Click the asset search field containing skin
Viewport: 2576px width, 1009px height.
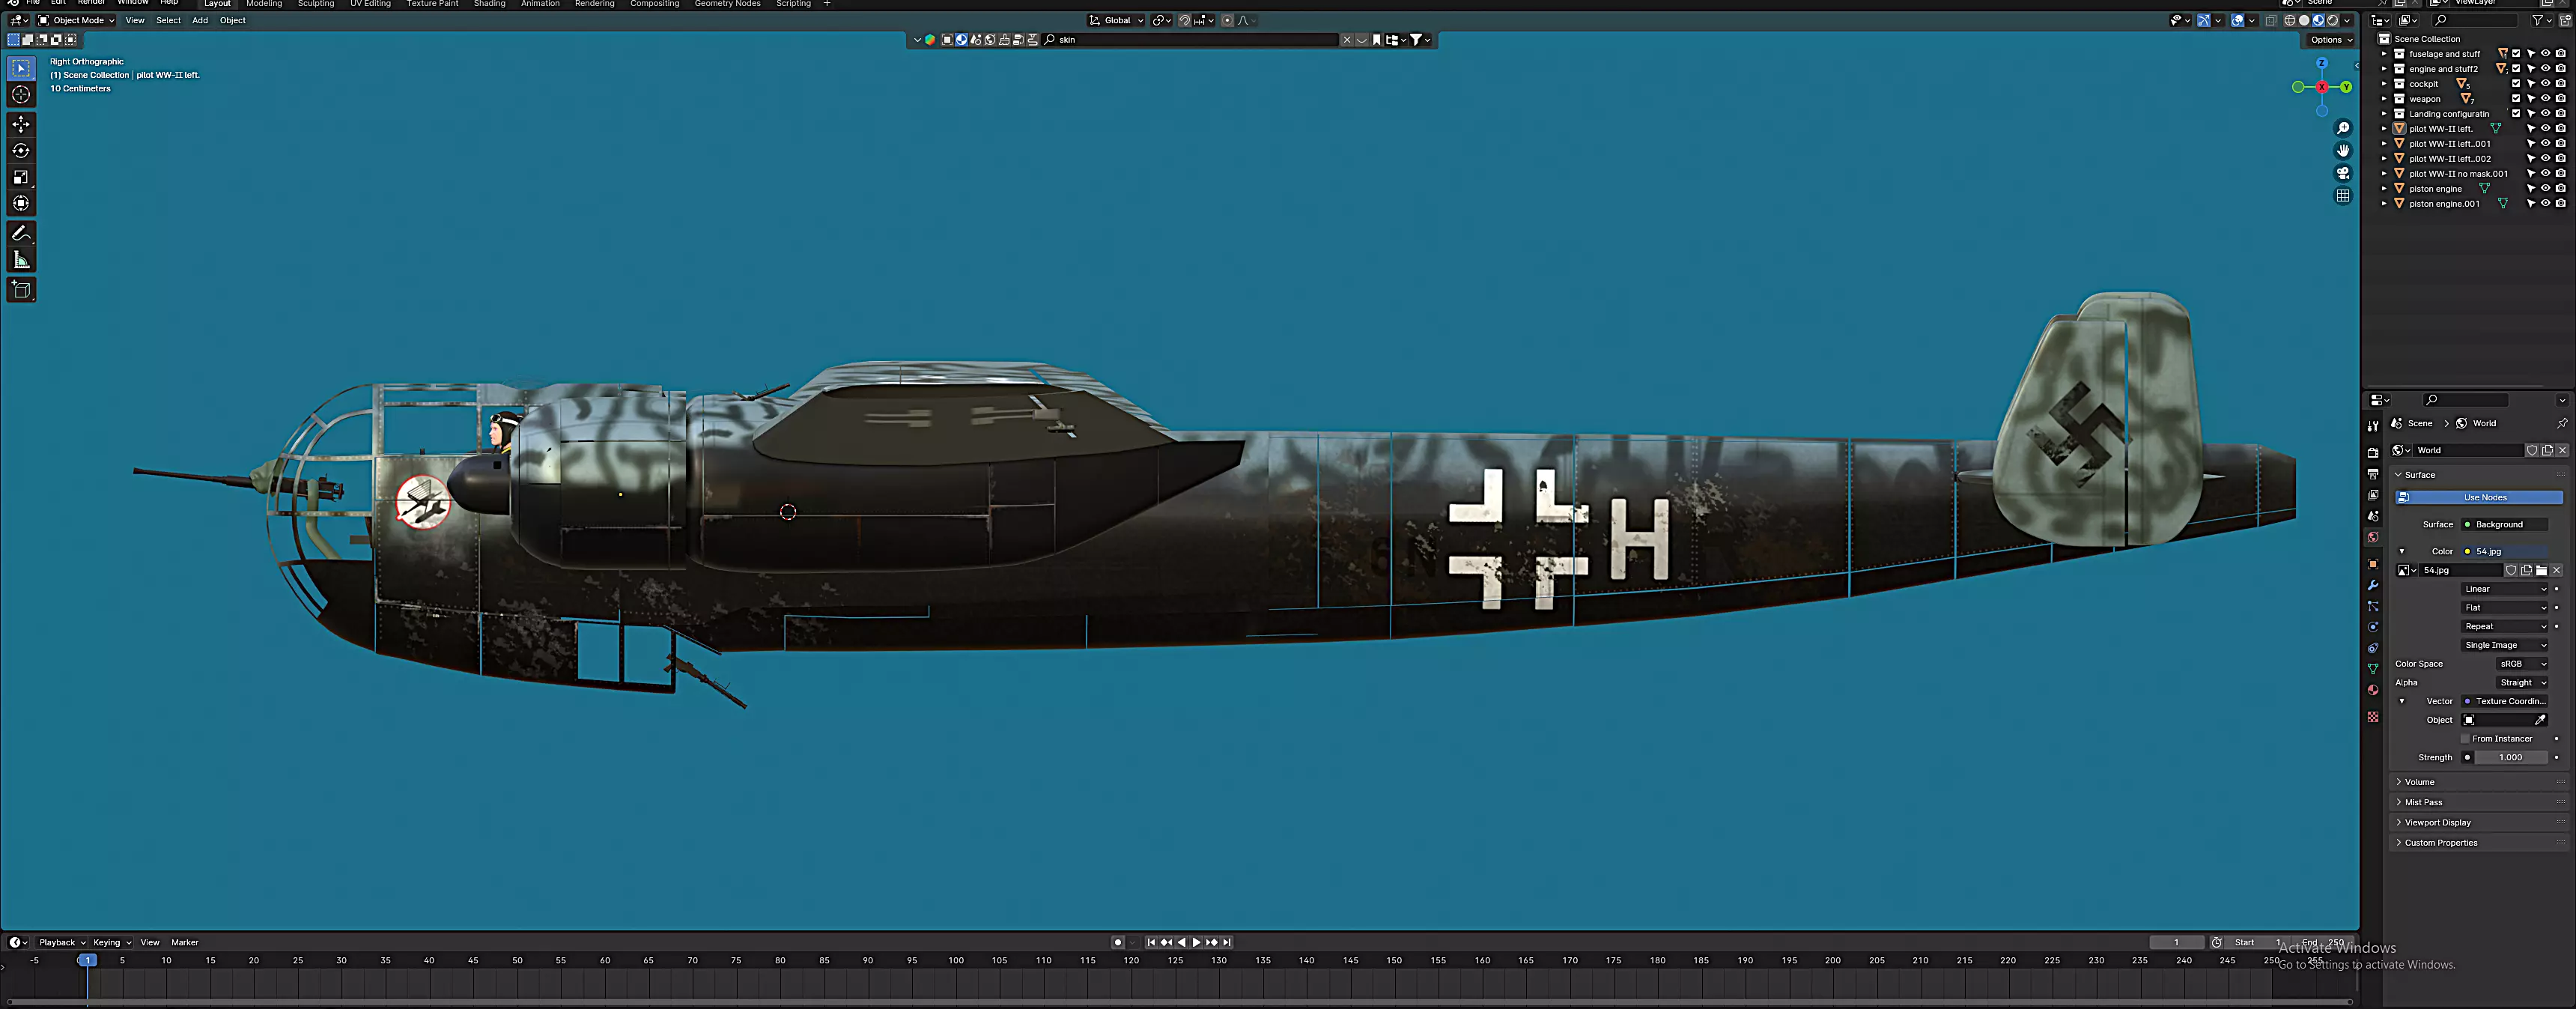1190,40
